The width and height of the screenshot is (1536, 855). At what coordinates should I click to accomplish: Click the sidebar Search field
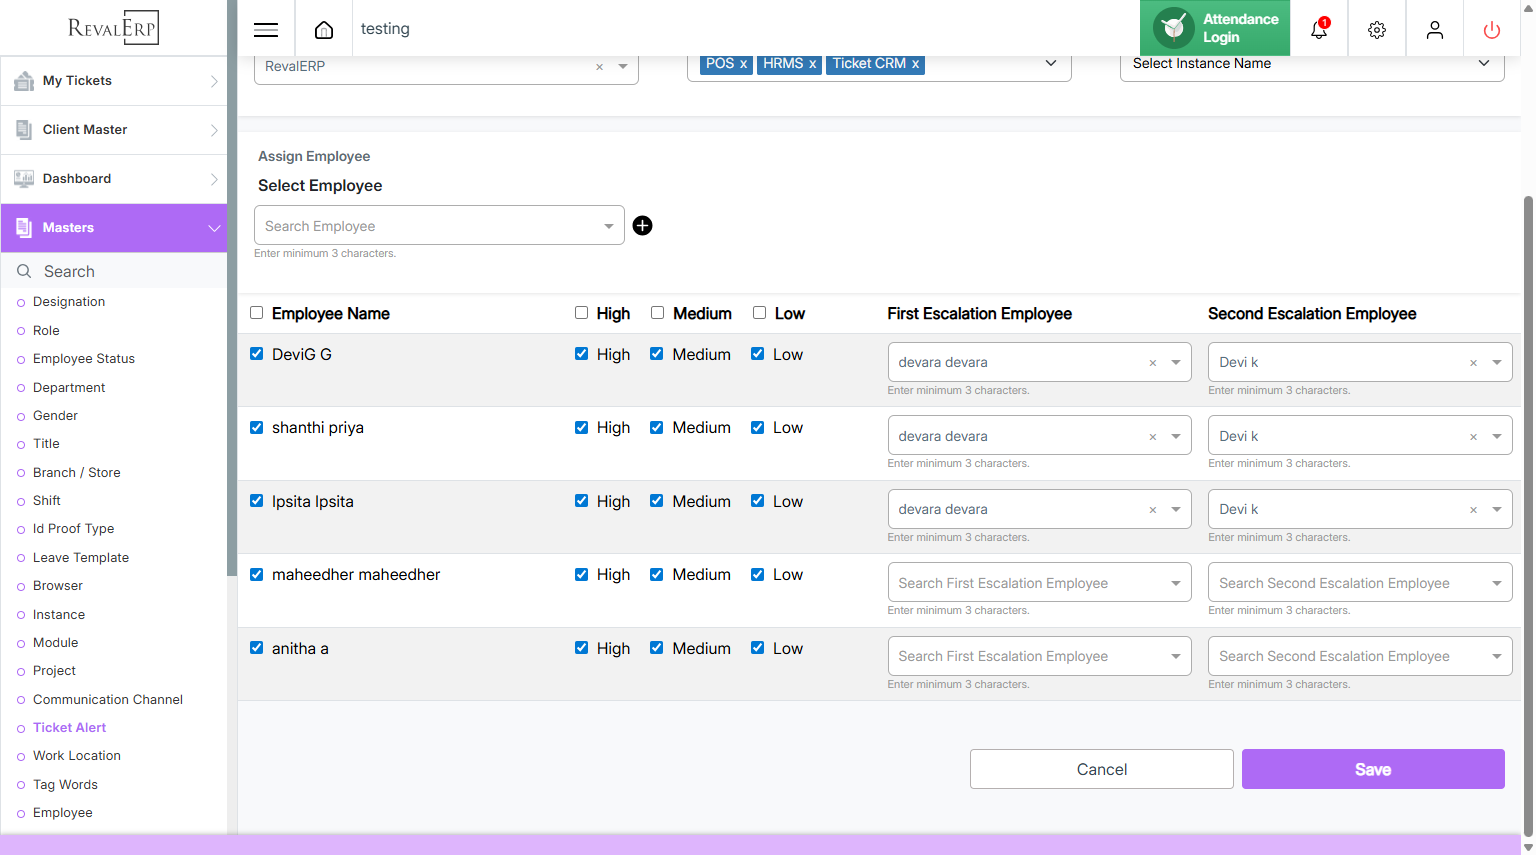(120, 272)
